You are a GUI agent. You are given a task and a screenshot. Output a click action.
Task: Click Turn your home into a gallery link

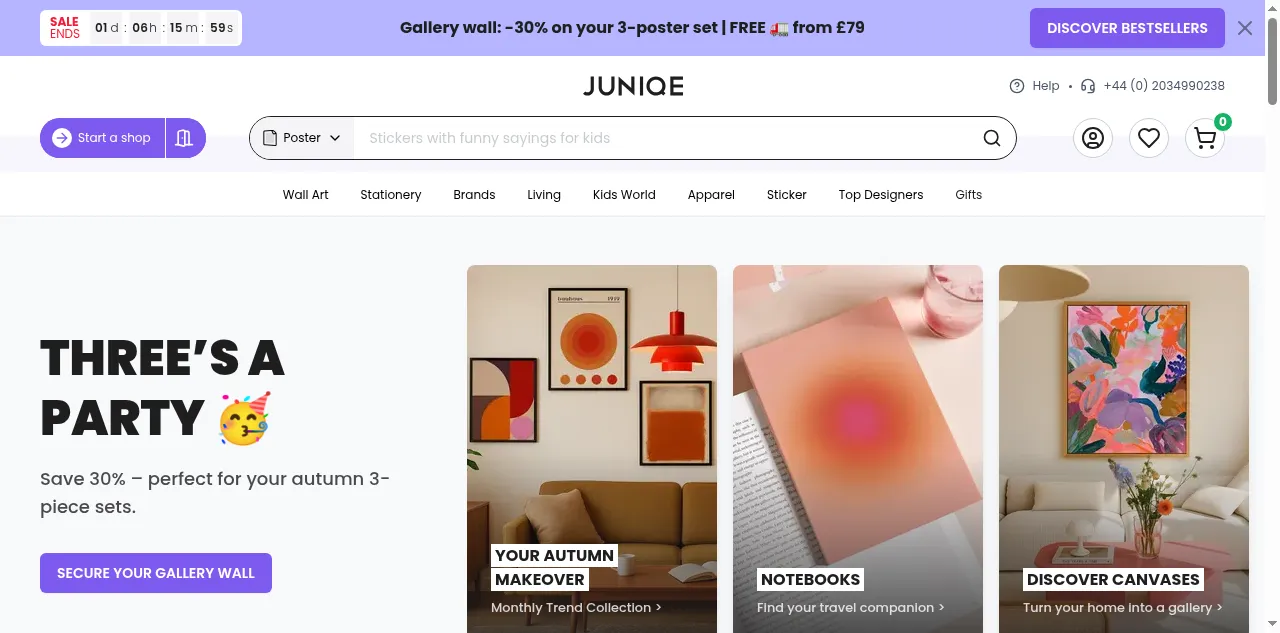tap(1122, 607)
